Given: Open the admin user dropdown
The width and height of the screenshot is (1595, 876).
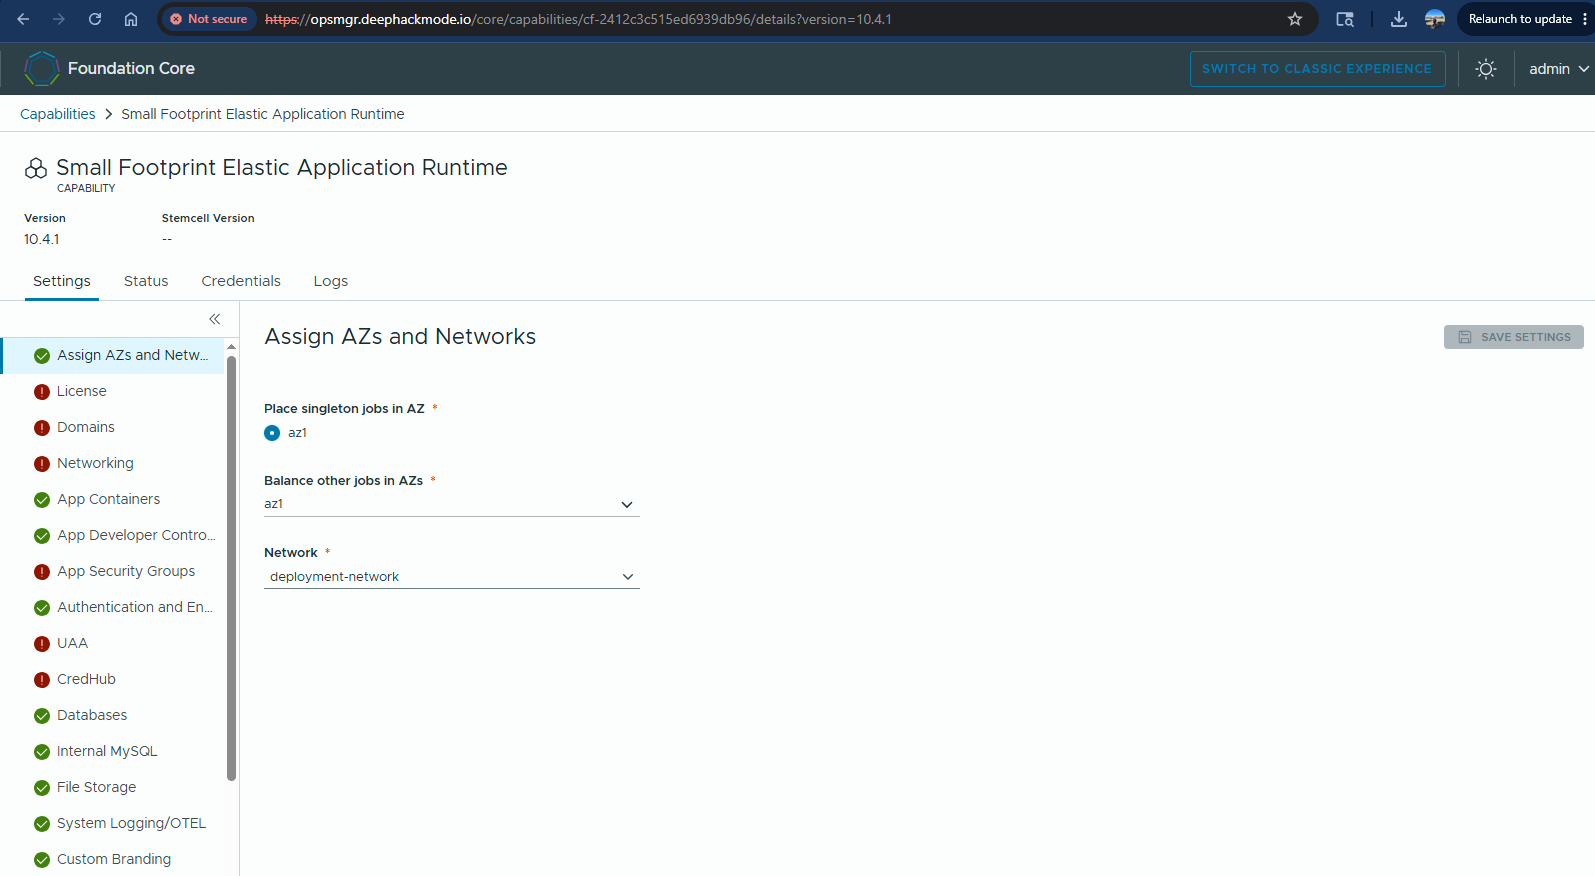Looking at the screenshot, I should [1558, 69].
